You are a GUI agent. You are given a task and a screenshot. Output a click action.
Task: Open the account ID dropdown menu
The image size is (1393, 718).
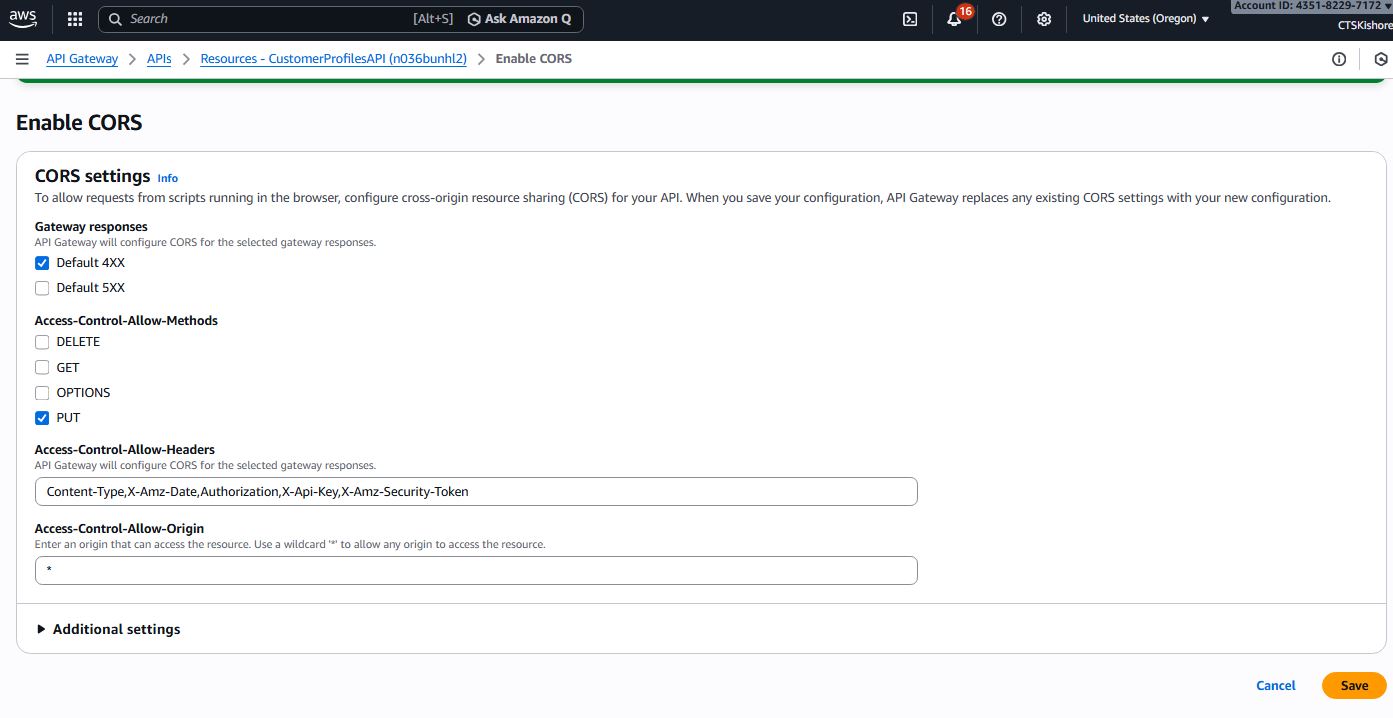(1311, 6)
